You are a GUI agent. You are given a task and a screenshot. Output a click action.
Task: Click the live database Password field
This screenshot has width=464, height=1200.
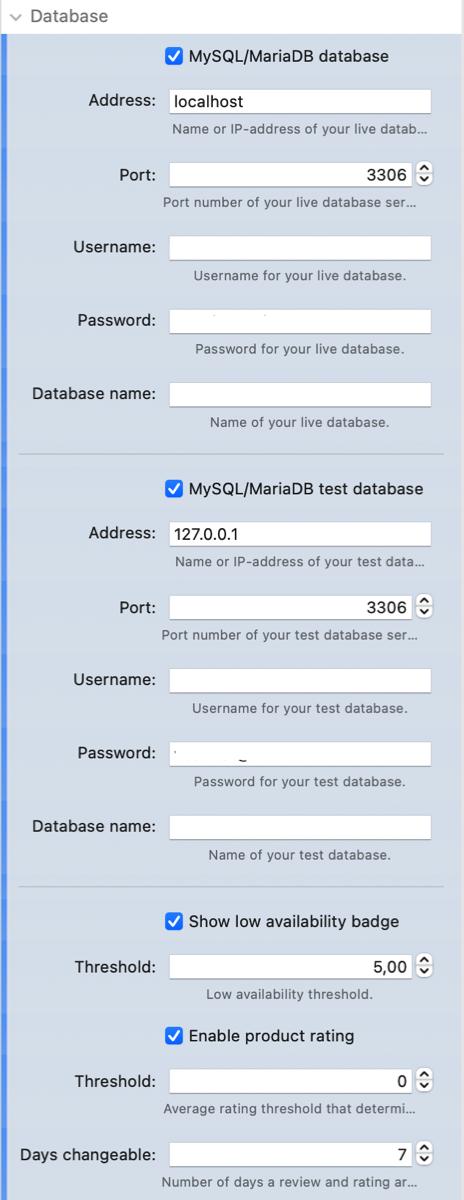point(300,321)
